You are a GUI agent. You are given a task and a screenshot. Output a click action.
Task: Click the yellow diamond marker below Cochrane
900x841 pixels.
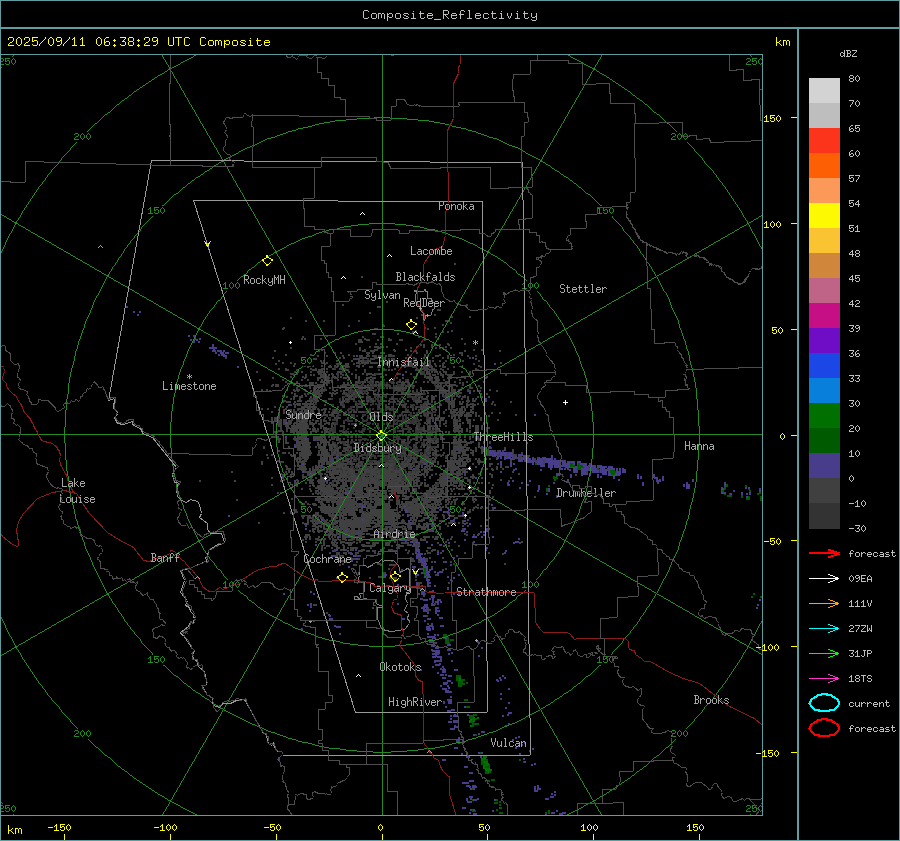[x=343, y=577]
